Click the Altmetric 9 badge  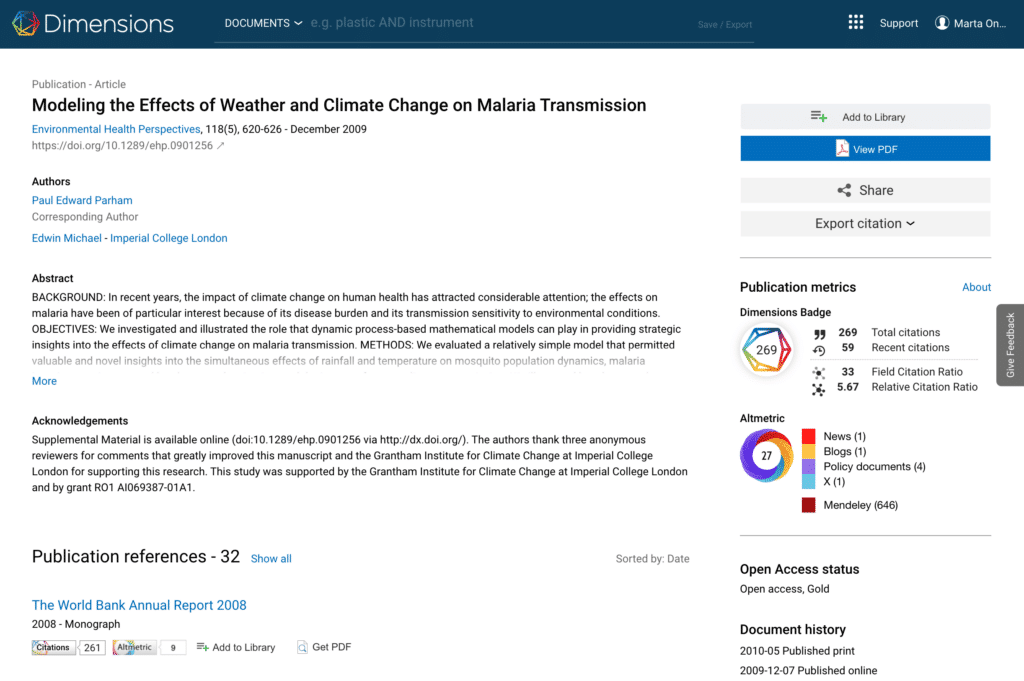149,648
